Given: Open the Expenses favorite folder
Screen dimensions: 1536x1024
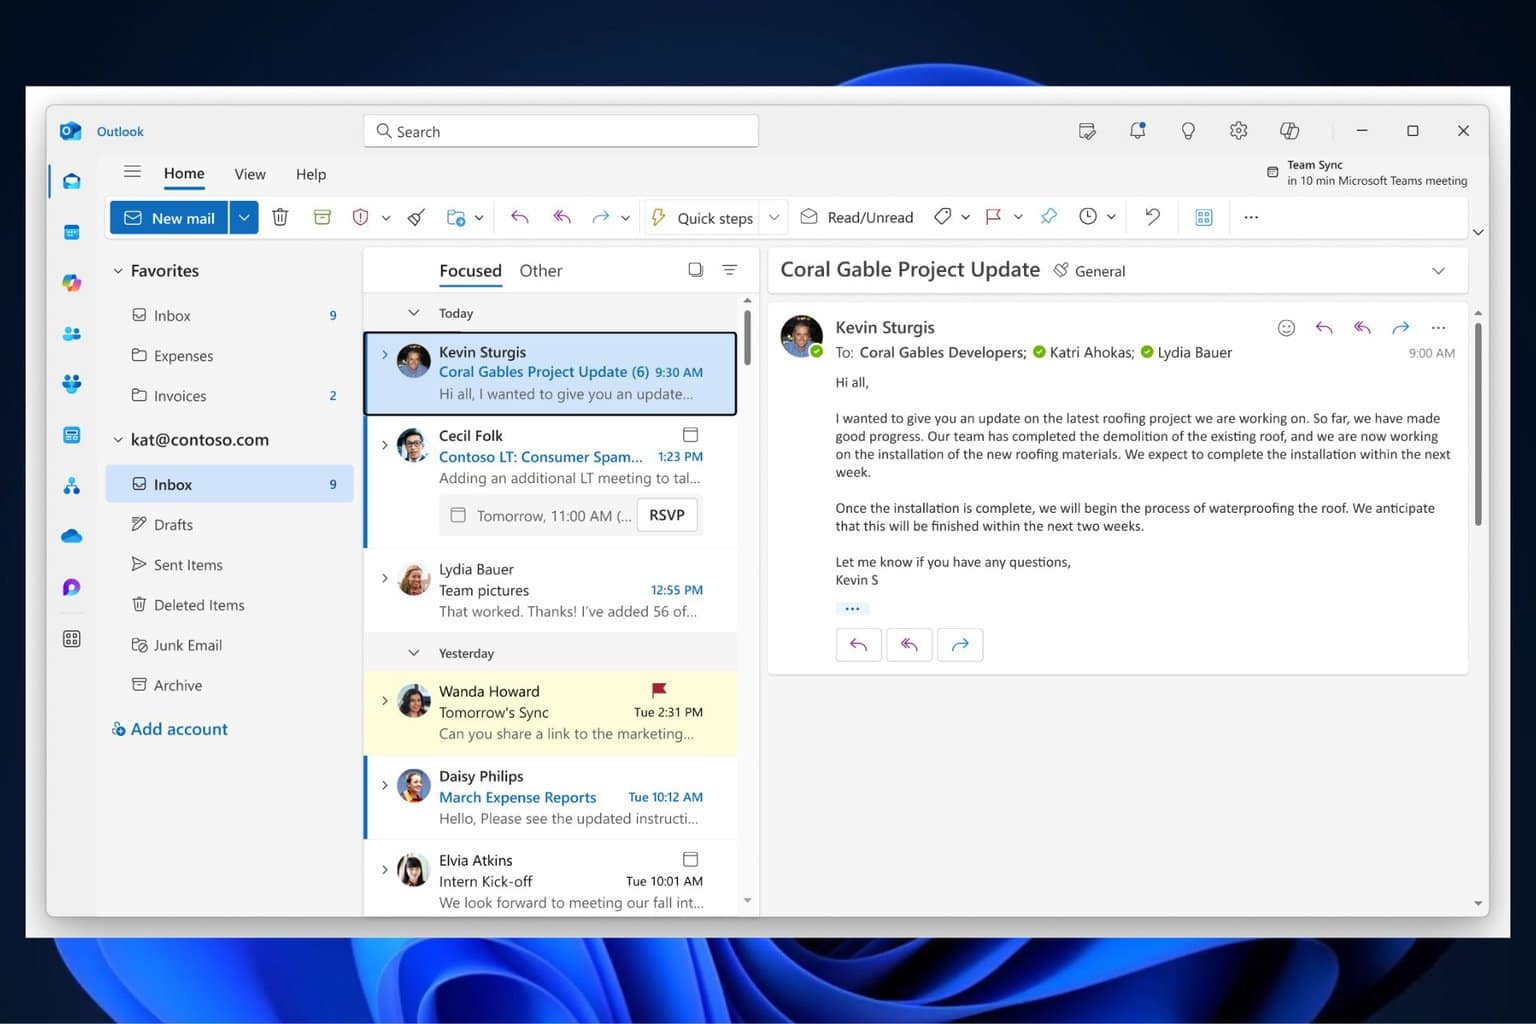Looking at the screenshot, I should [x=230, y=356].
